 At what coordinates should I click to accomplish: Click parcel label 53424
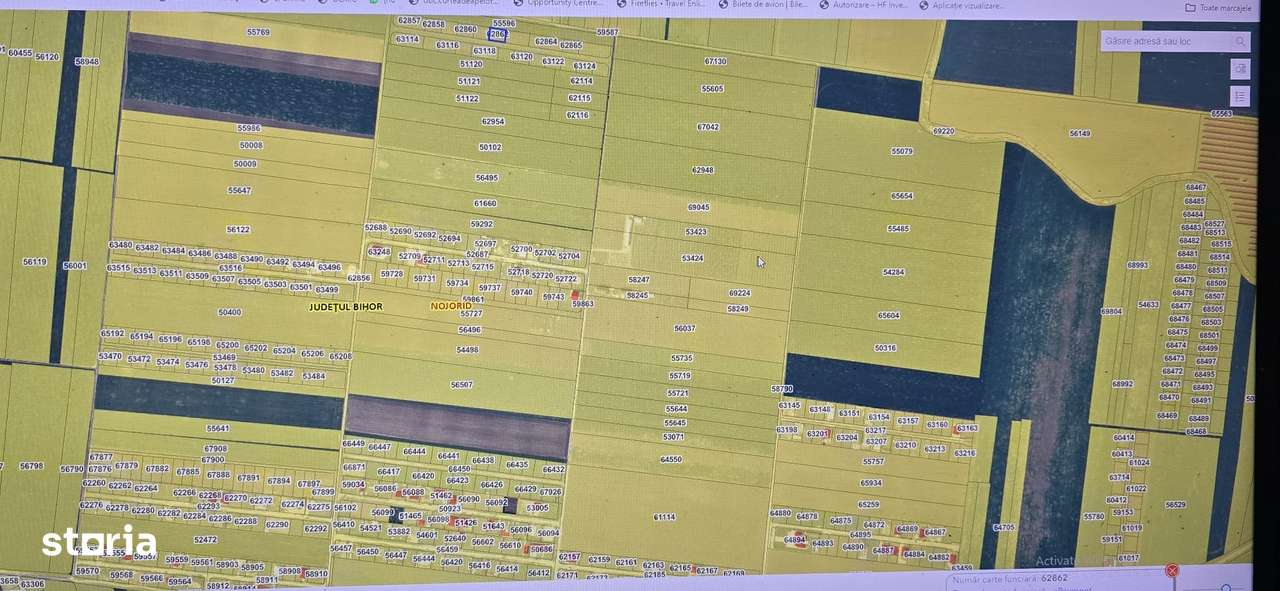[692, 258]
